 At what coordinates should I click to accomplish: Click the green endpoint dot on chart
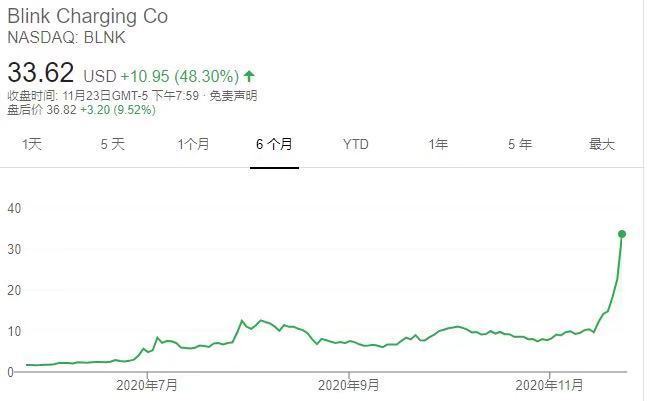click(x=622, y=234)
